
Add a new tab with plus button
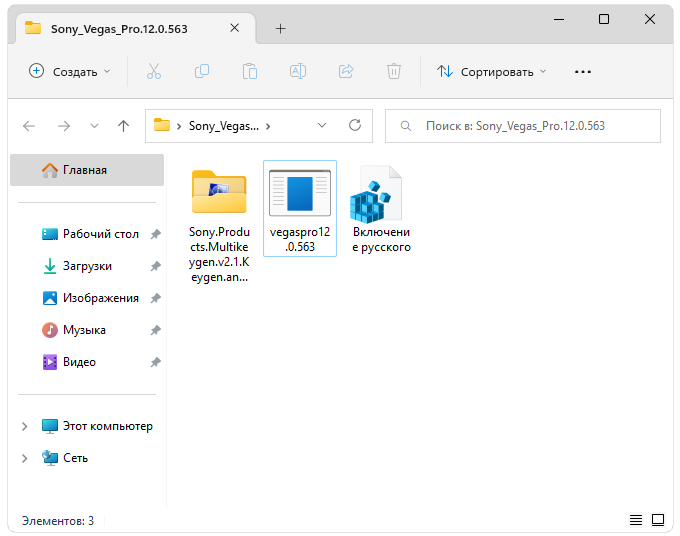click(x=280, y=28)
